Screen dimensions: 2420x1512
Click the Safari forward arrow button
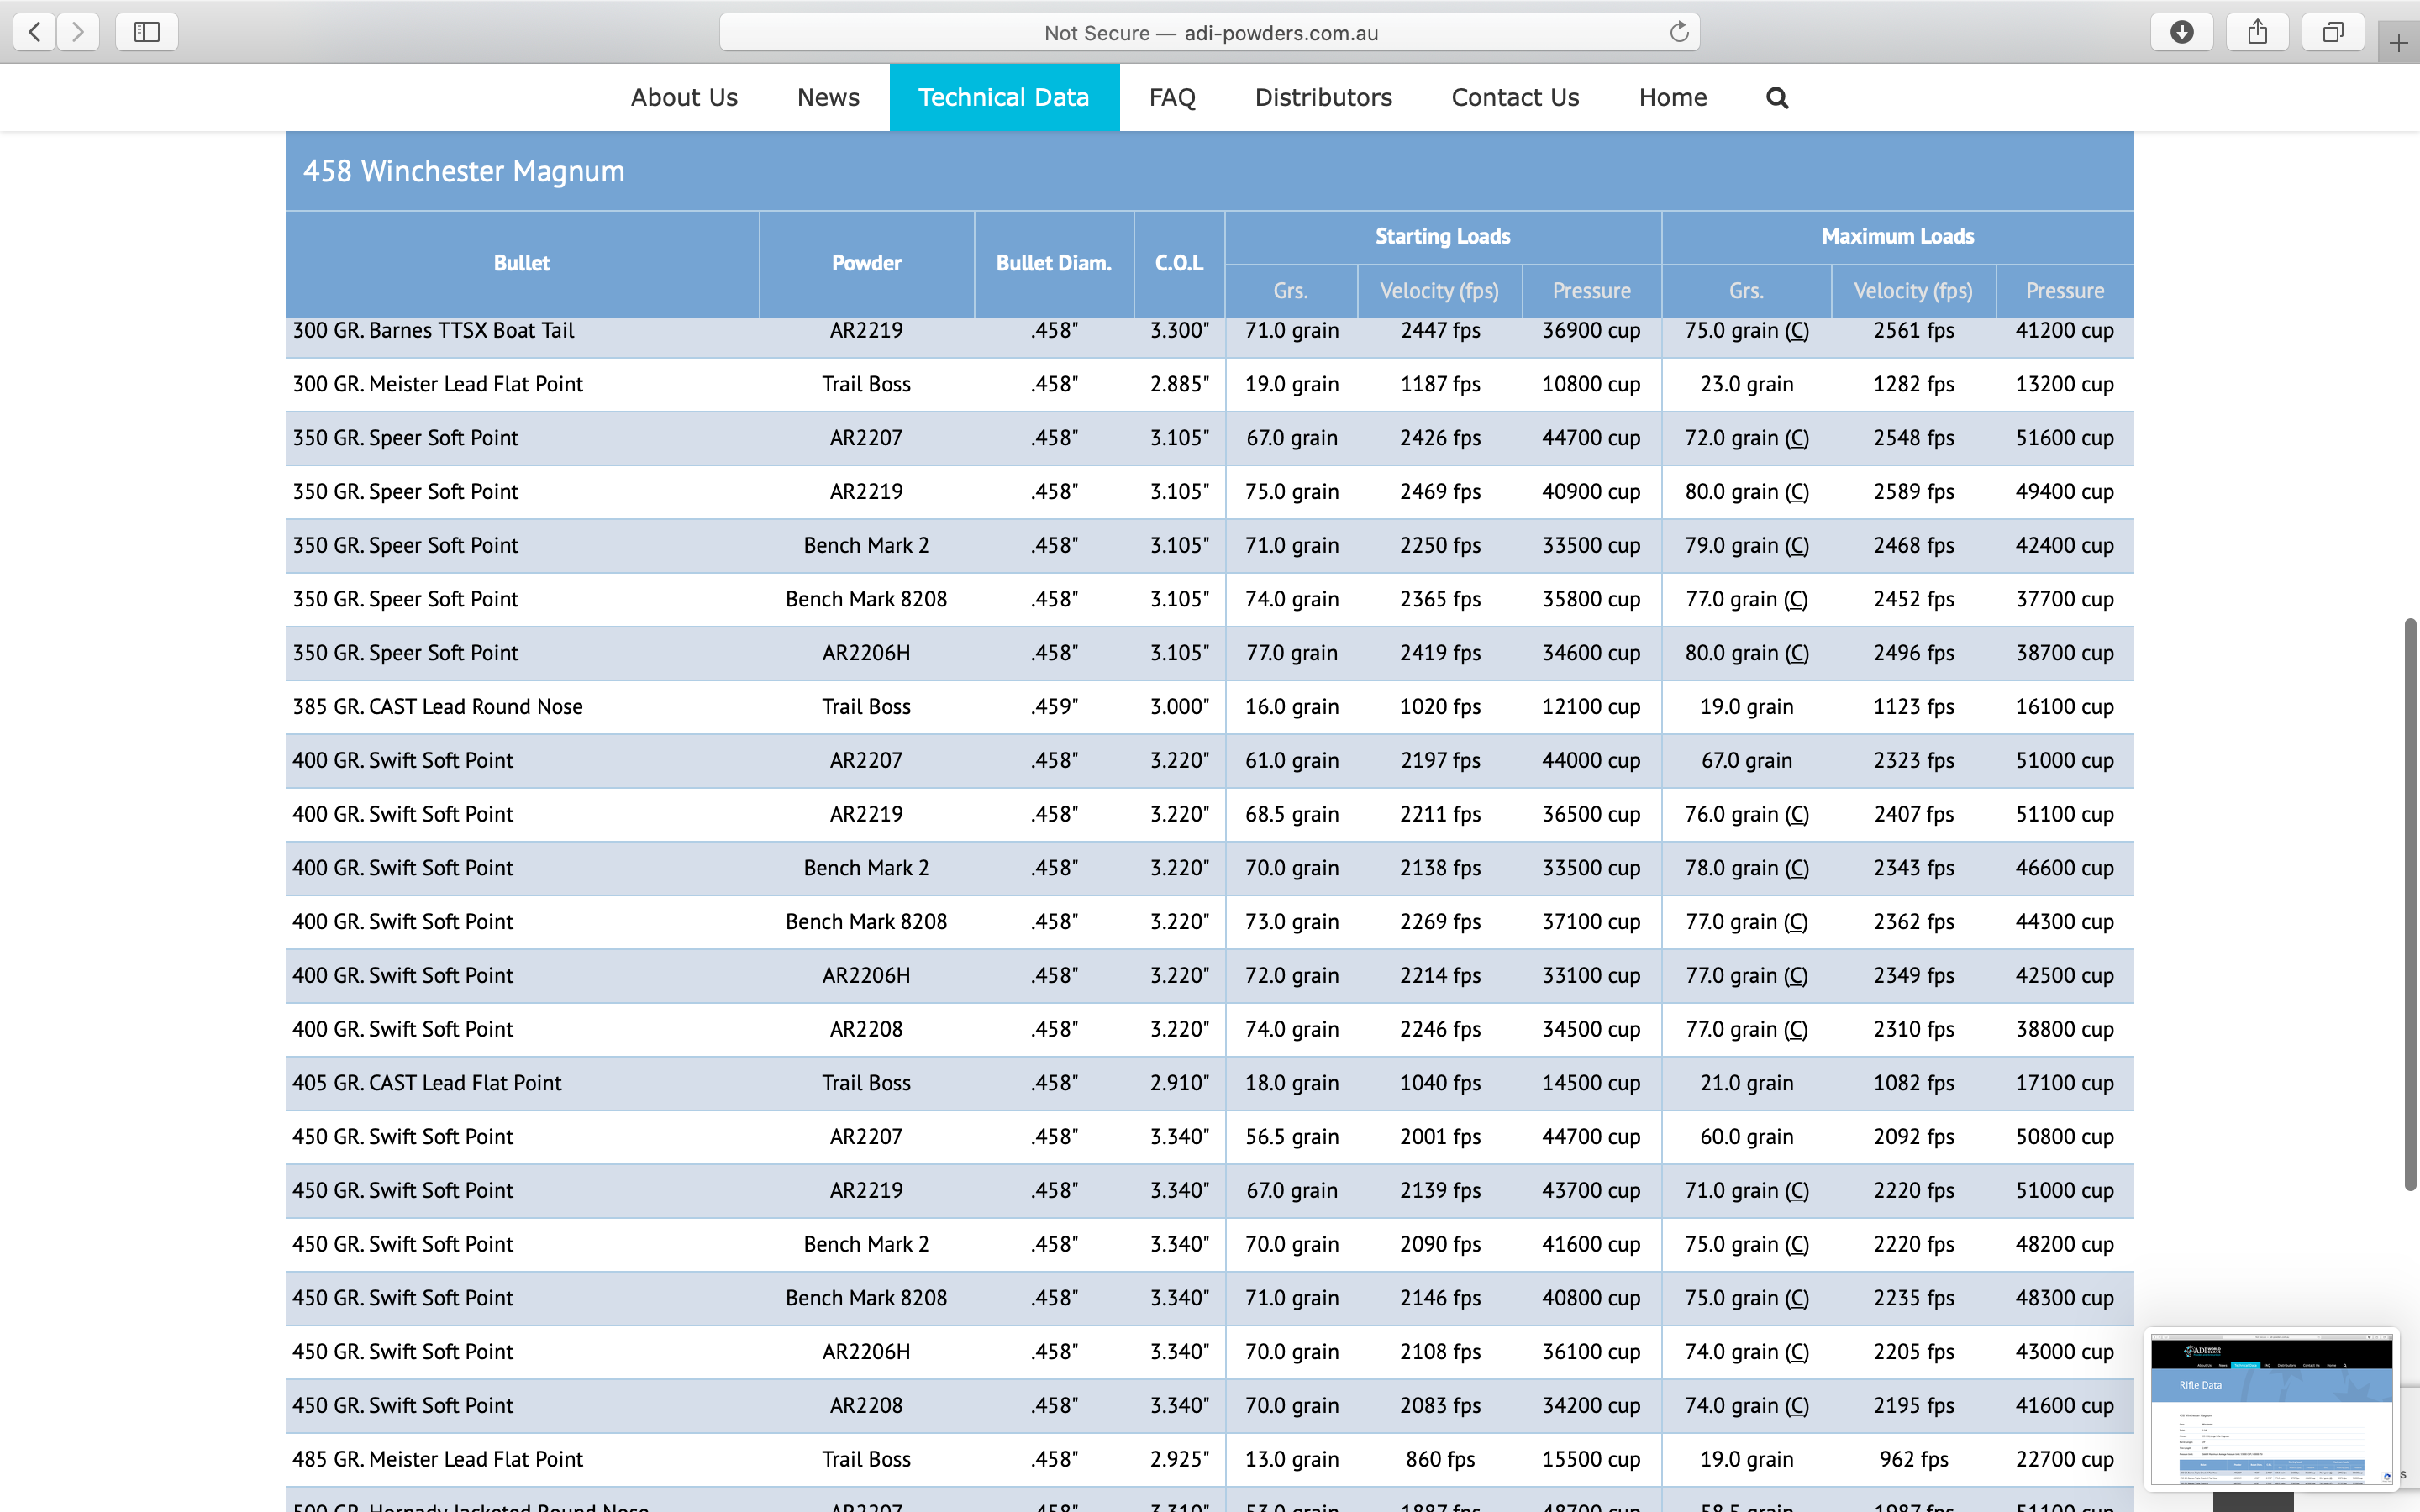tap(78, 32)
